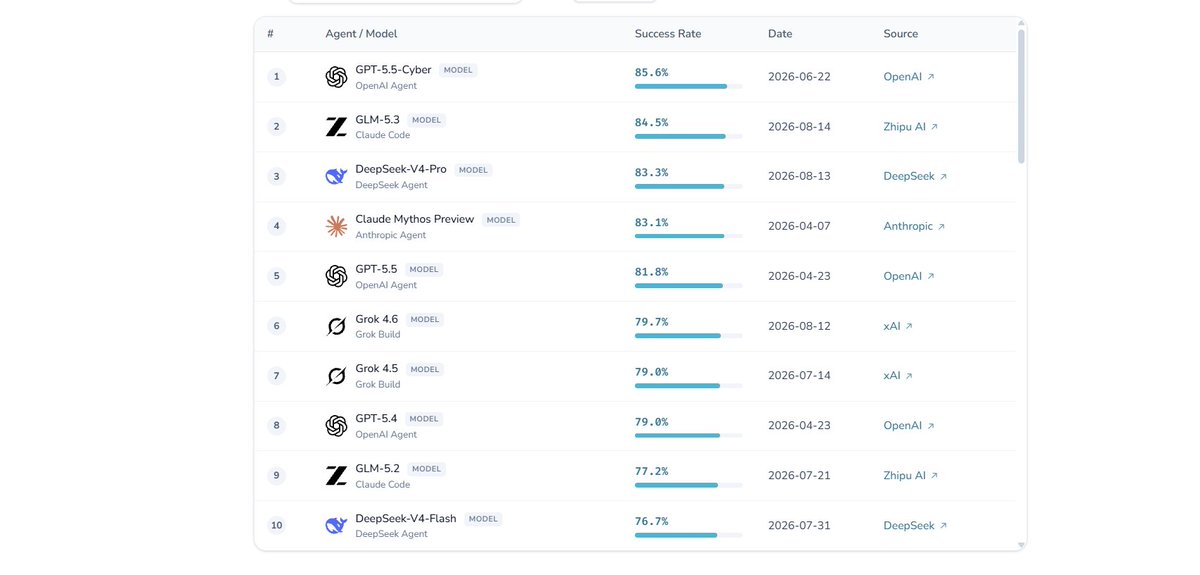
Task: Click the Grok Build subtitle under Grok 4.5
Action: [378, 385]
